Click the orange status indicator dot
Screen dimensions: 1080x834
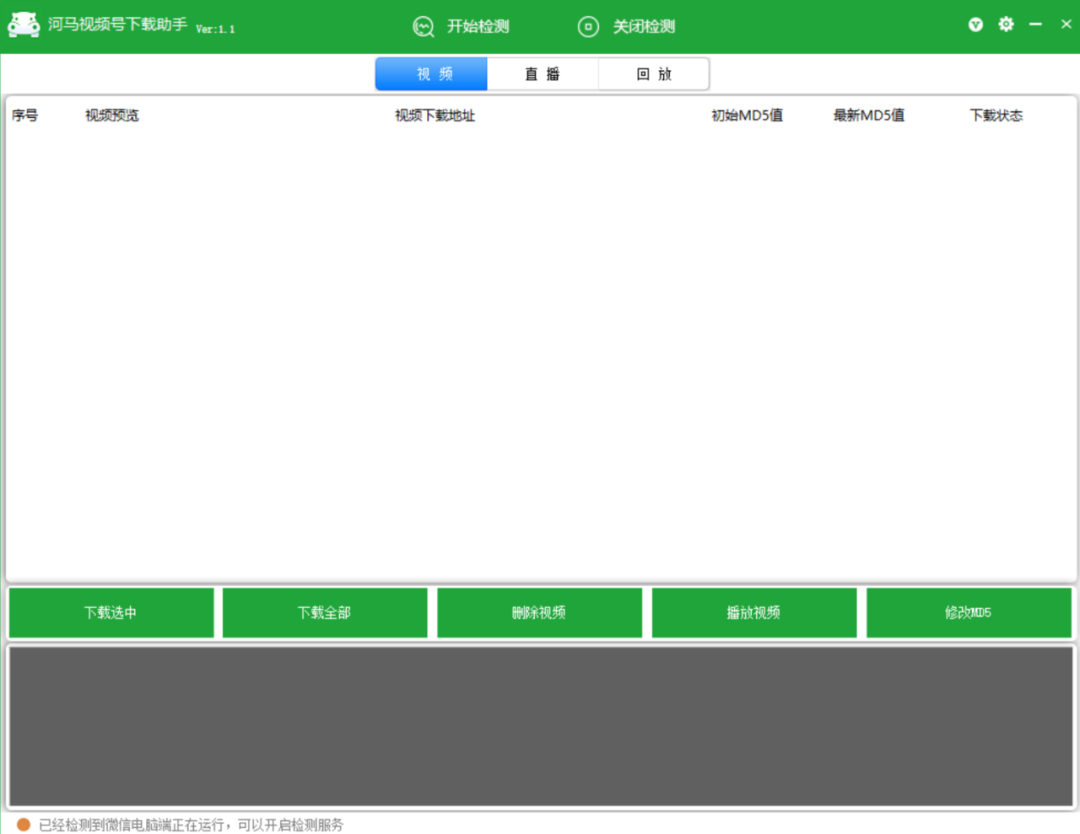23,824
